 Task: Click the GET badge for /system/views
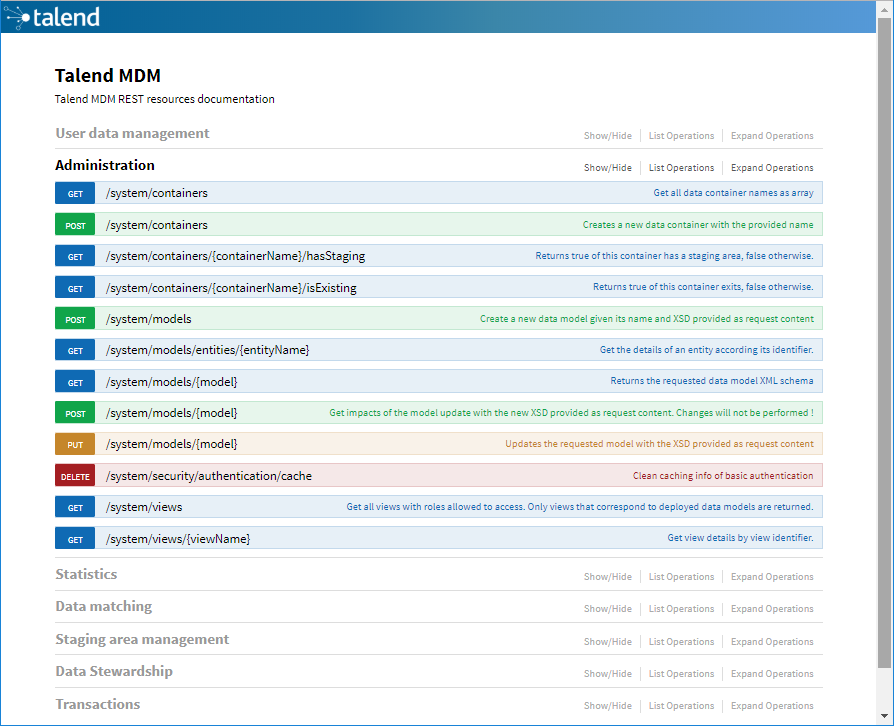pos(75,508)
